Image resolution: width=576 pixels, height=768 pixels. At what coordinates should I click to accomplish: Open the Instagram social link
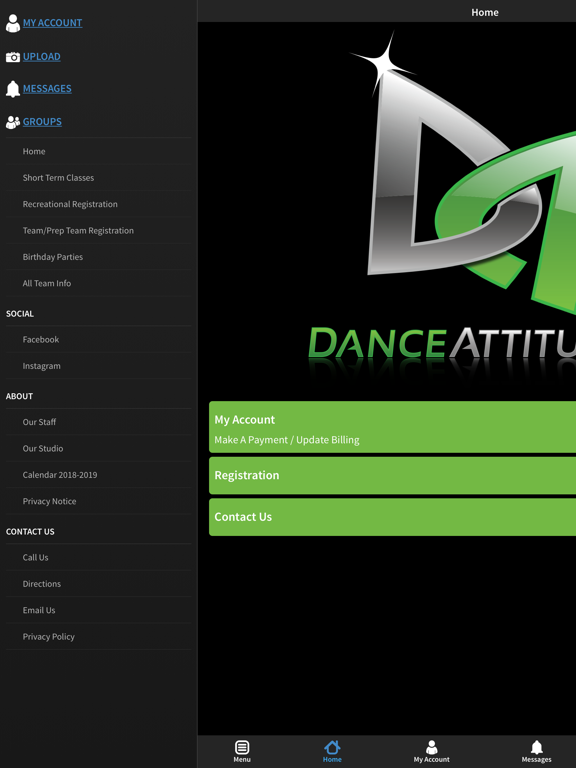point(98,366)
